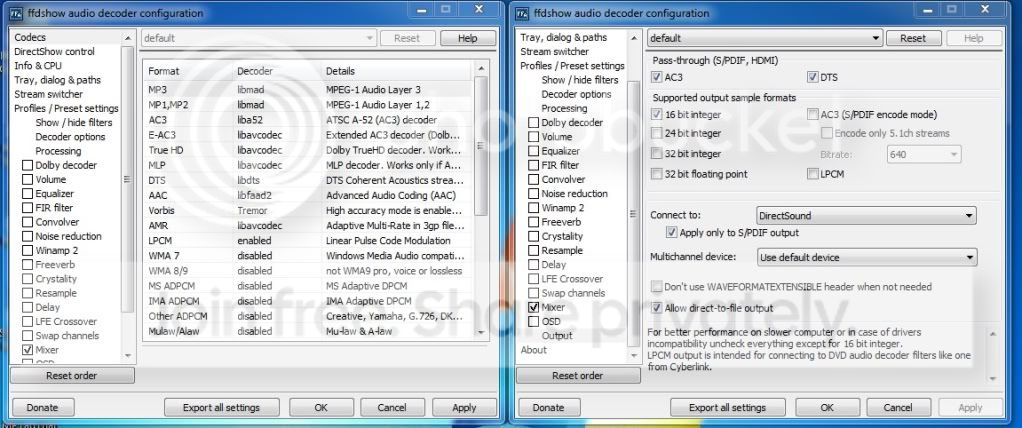Enable 32 bit floating point format
This screenshot has width=1022, height=428.
[x=656, y=174]
